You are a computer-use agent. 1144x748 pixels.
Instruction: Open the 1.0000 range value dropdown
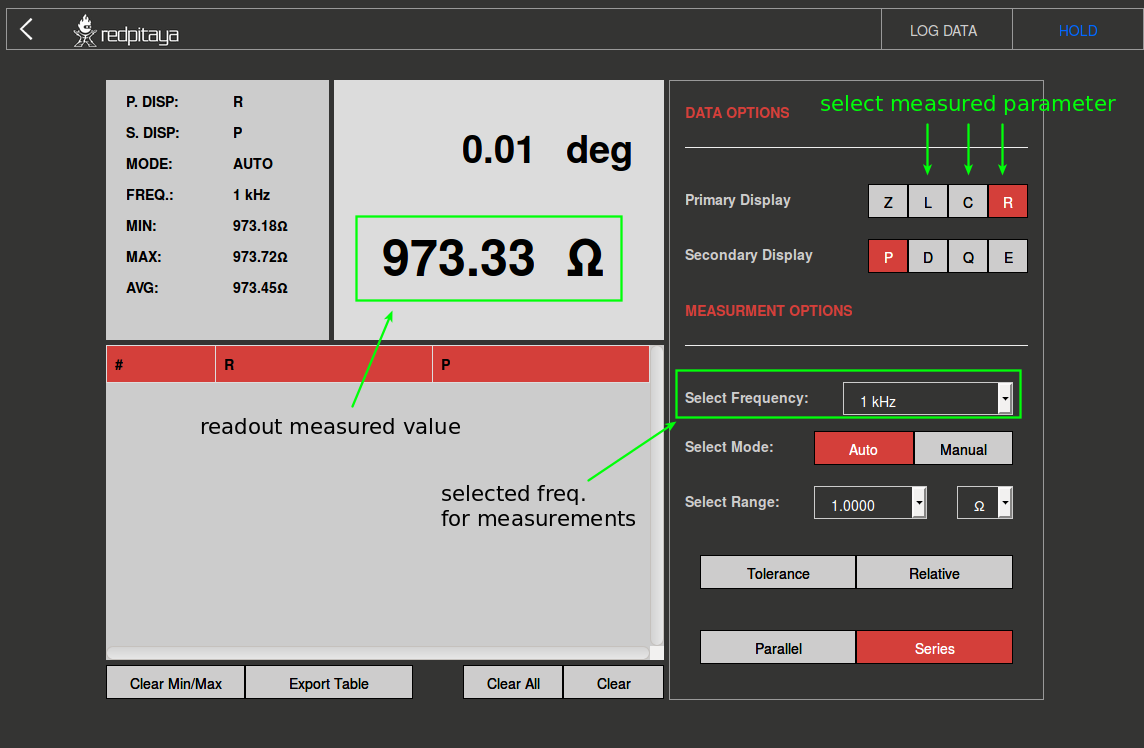870,503
